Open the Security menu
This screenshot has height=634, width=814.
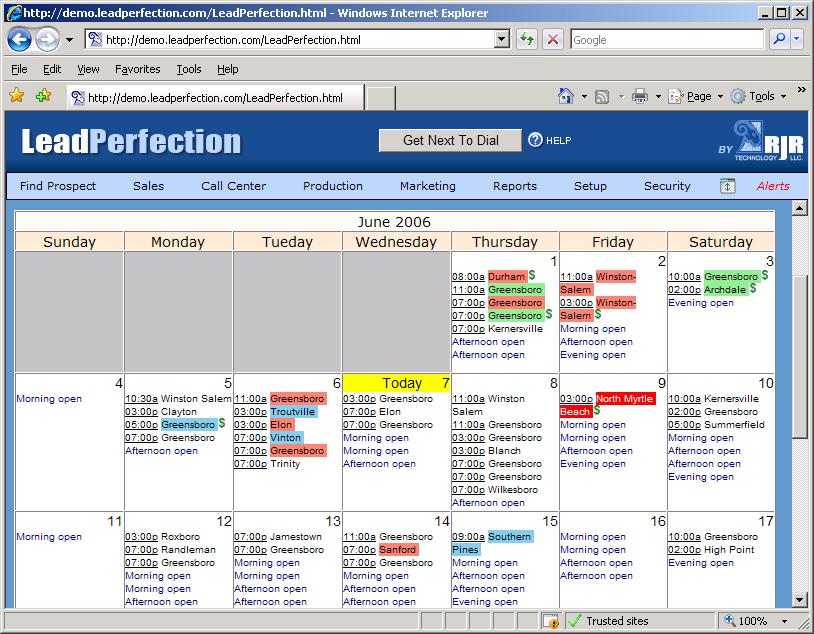point(667,186)
